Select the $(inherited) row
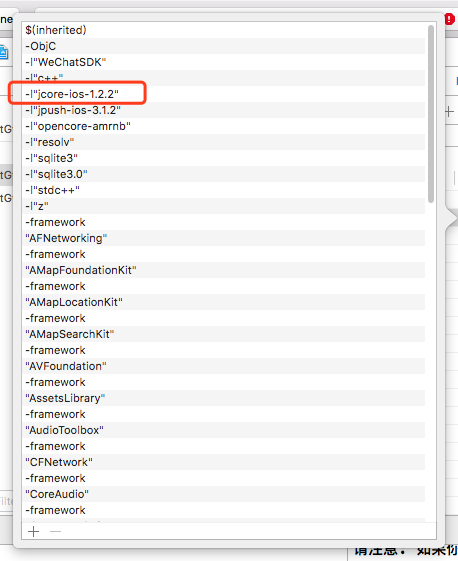 [x=224, y=30]
